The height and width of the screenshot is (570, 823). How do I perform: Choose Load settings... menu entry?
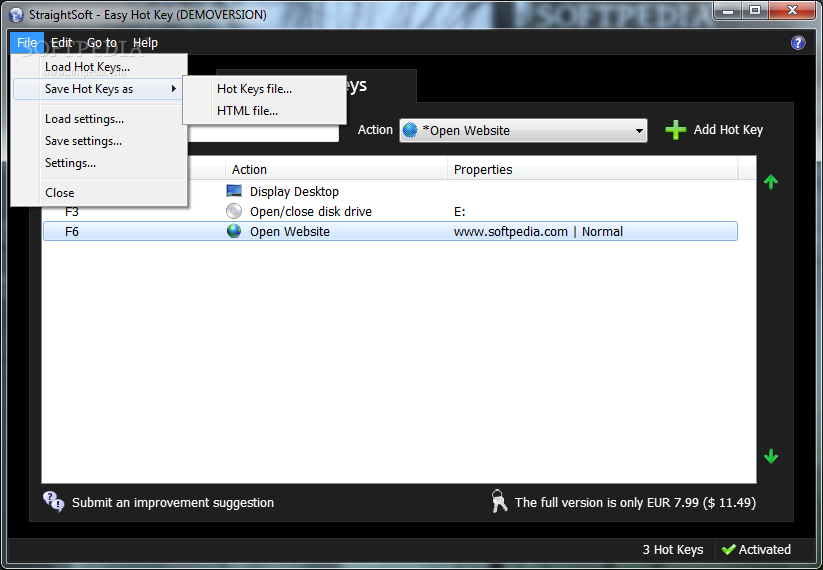99,119
